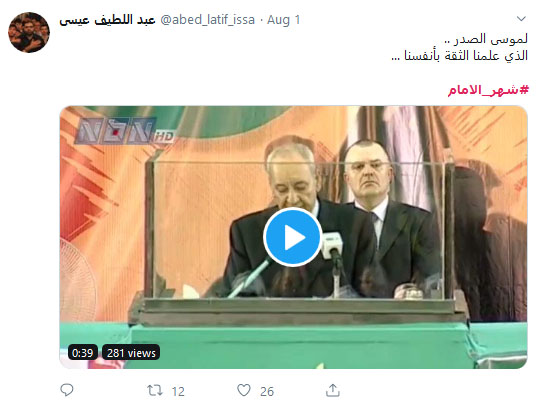
Task: Play the embedded tweet video
Action: point(293,237)
